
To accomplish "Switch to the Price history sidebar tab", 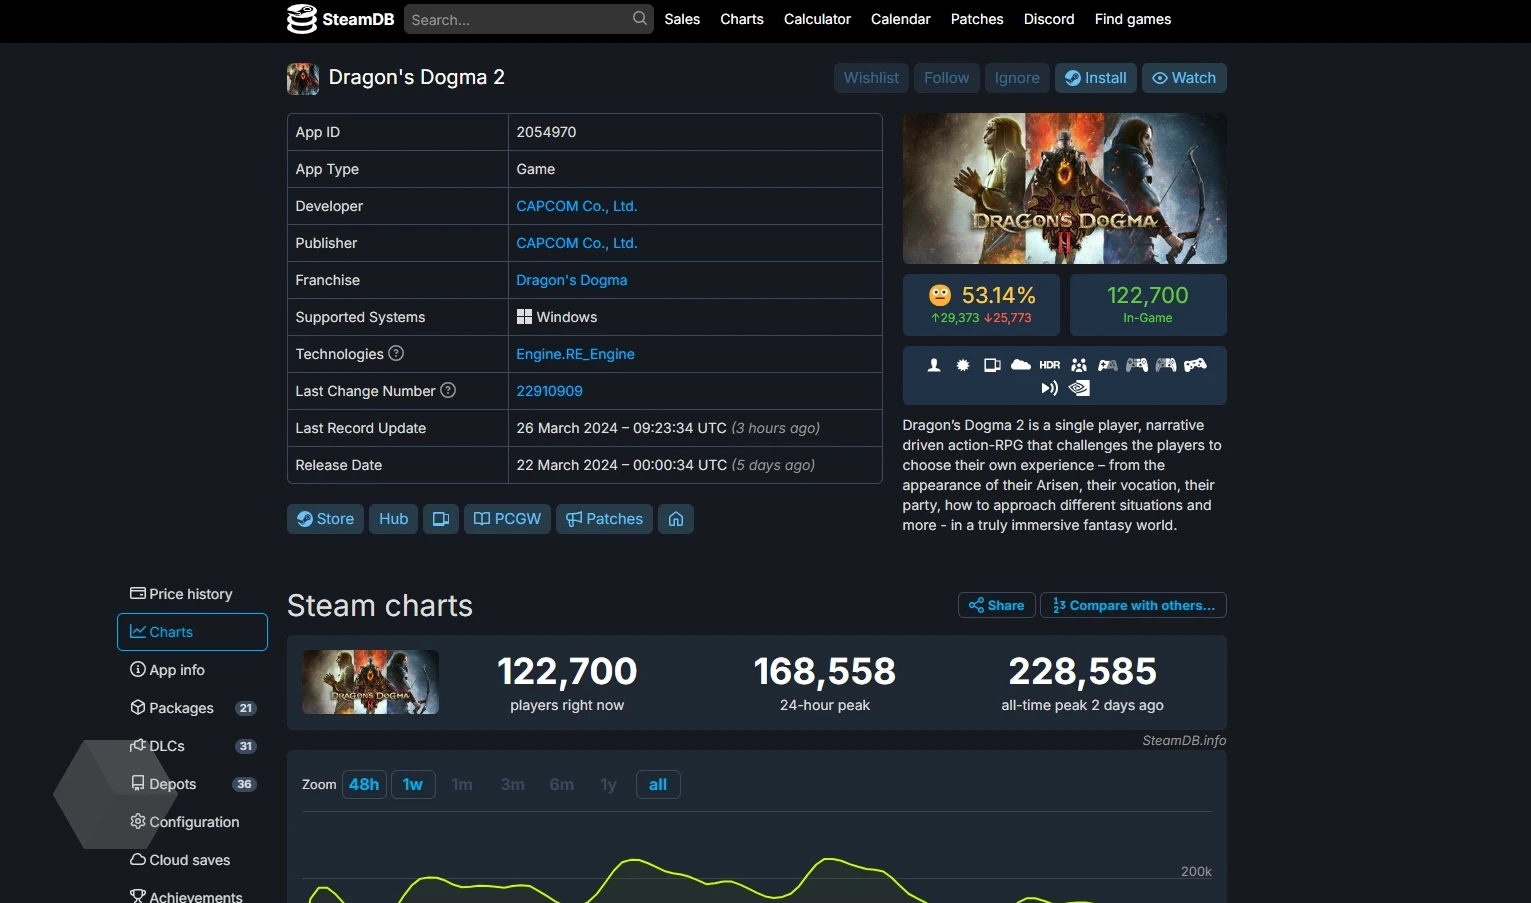I will pyautogui.click(x=192, y=594).
